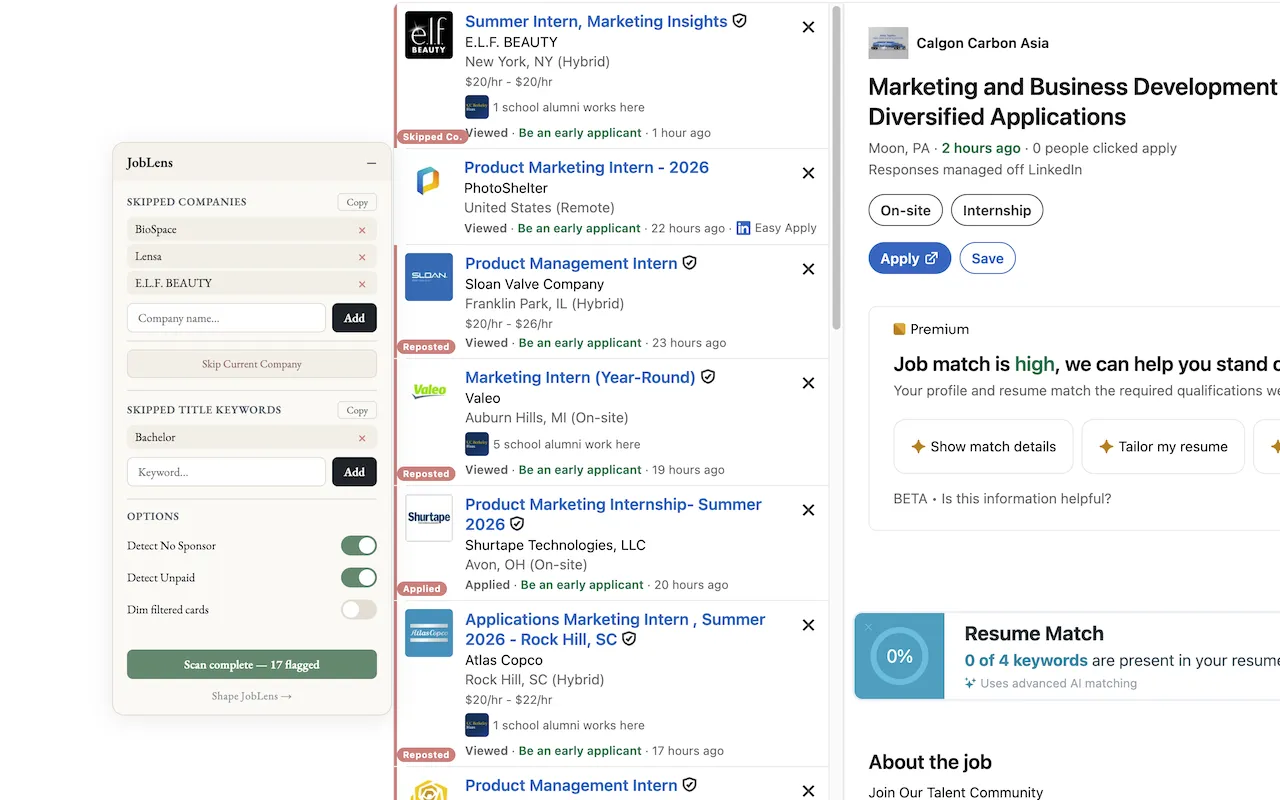The height and width of the screenshot is (800, 1280).
Task: Click the Shurtape Technologies logo
Action: (428, 518)
